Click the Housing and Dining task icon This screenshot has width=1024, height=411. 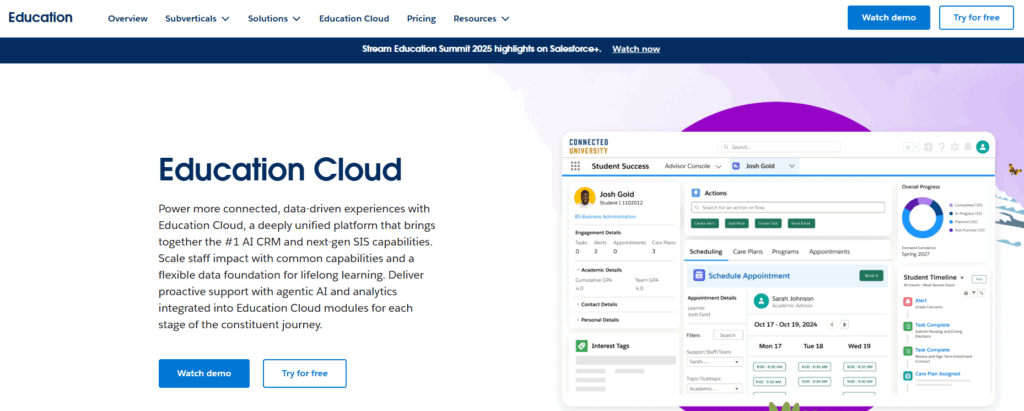coord(908,326)
